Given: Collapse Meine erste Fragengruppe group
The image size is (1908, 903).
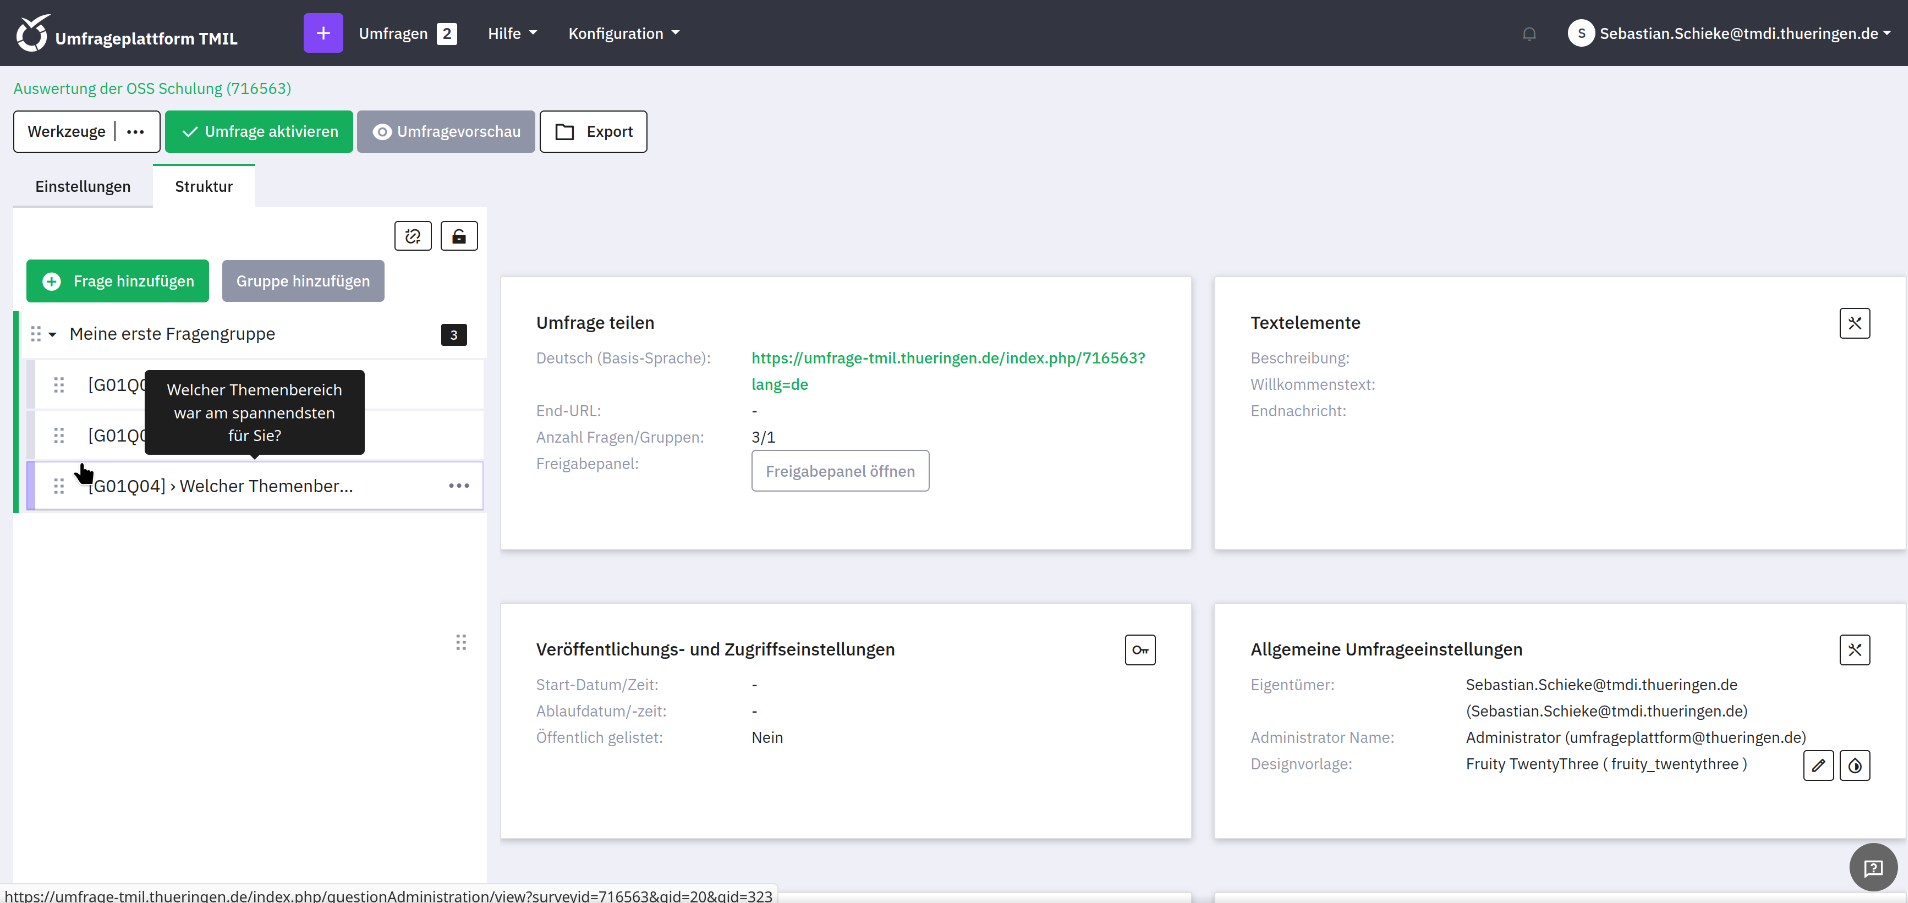Looking at the screenshot, I should [52, 335].
